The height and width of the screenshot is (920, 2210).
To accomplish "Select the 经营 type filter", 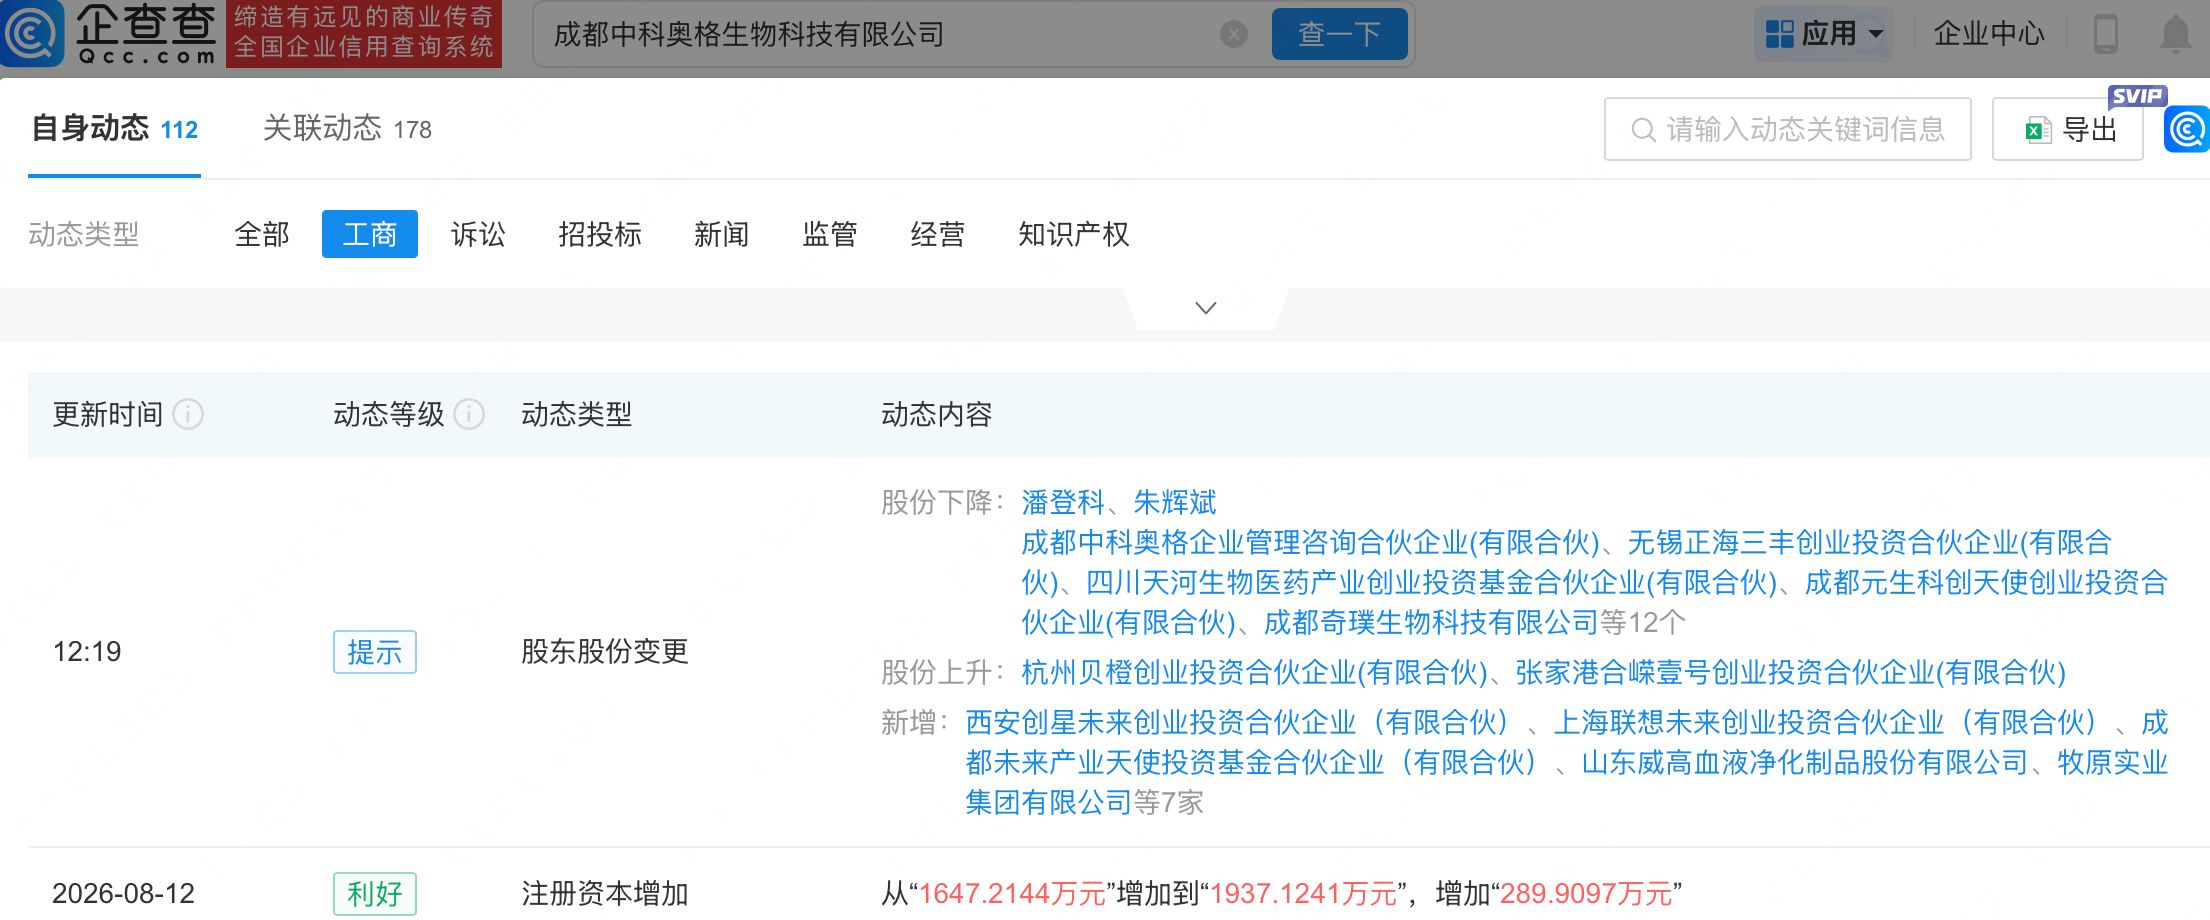I will click(938, 234).
